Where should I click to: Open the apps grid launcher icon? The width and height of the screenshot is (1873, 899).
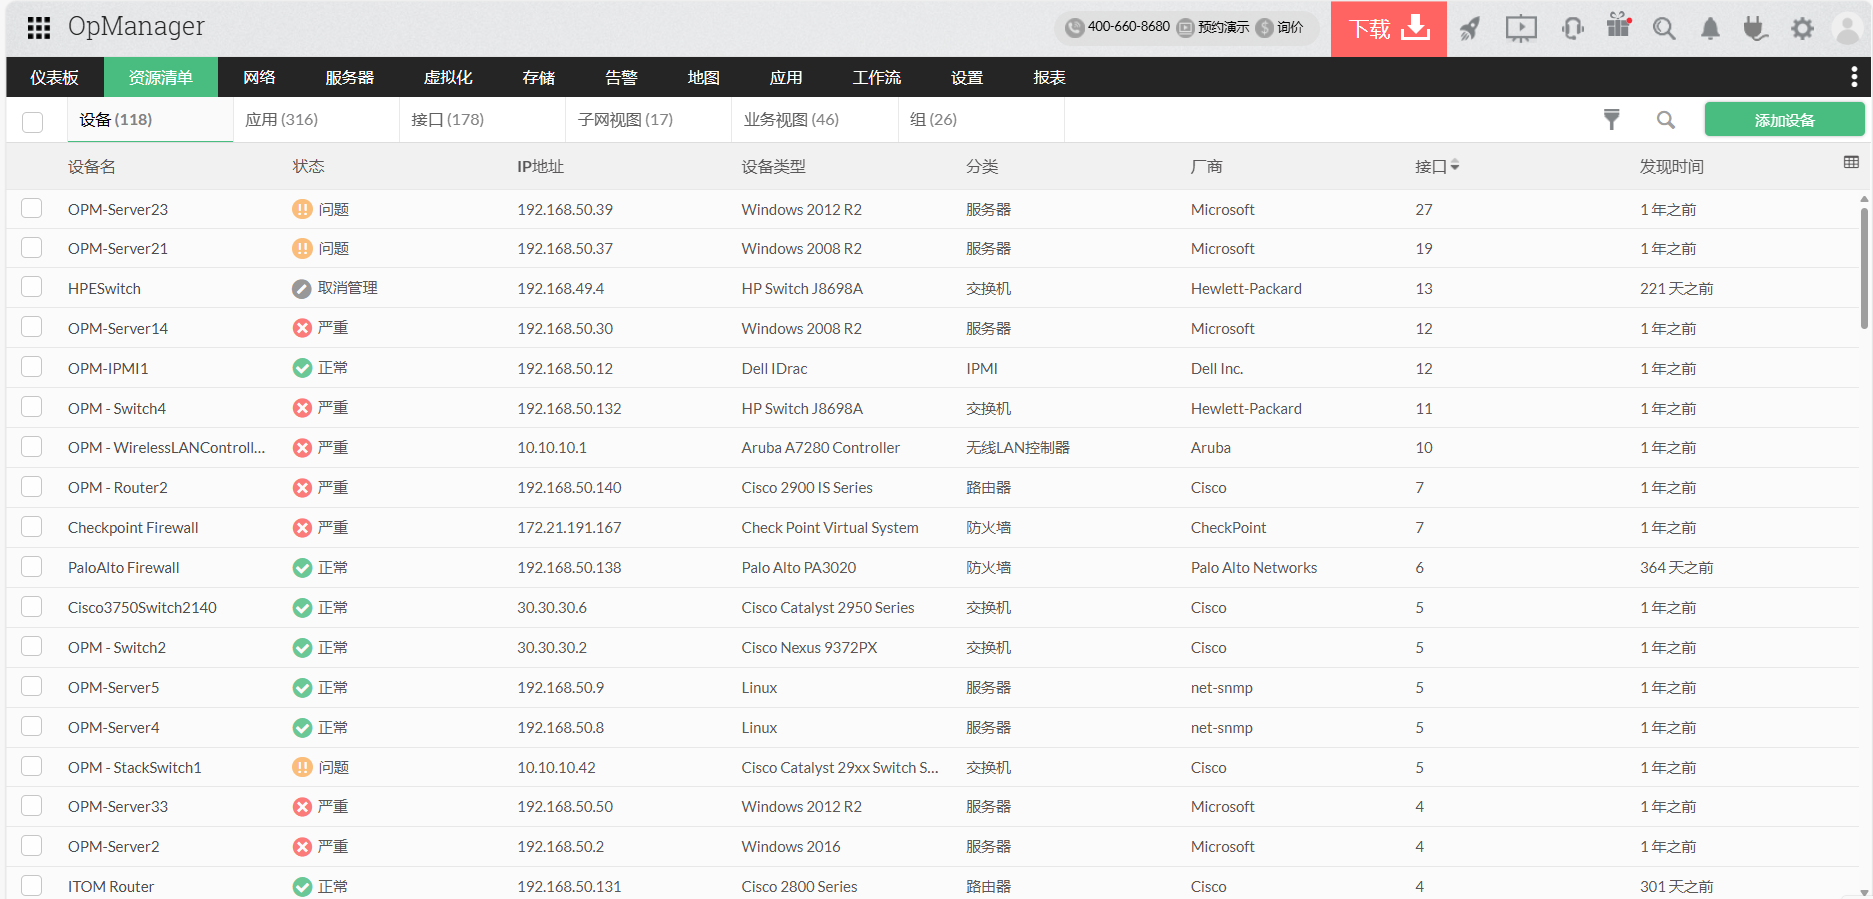[x=39, y=28]
